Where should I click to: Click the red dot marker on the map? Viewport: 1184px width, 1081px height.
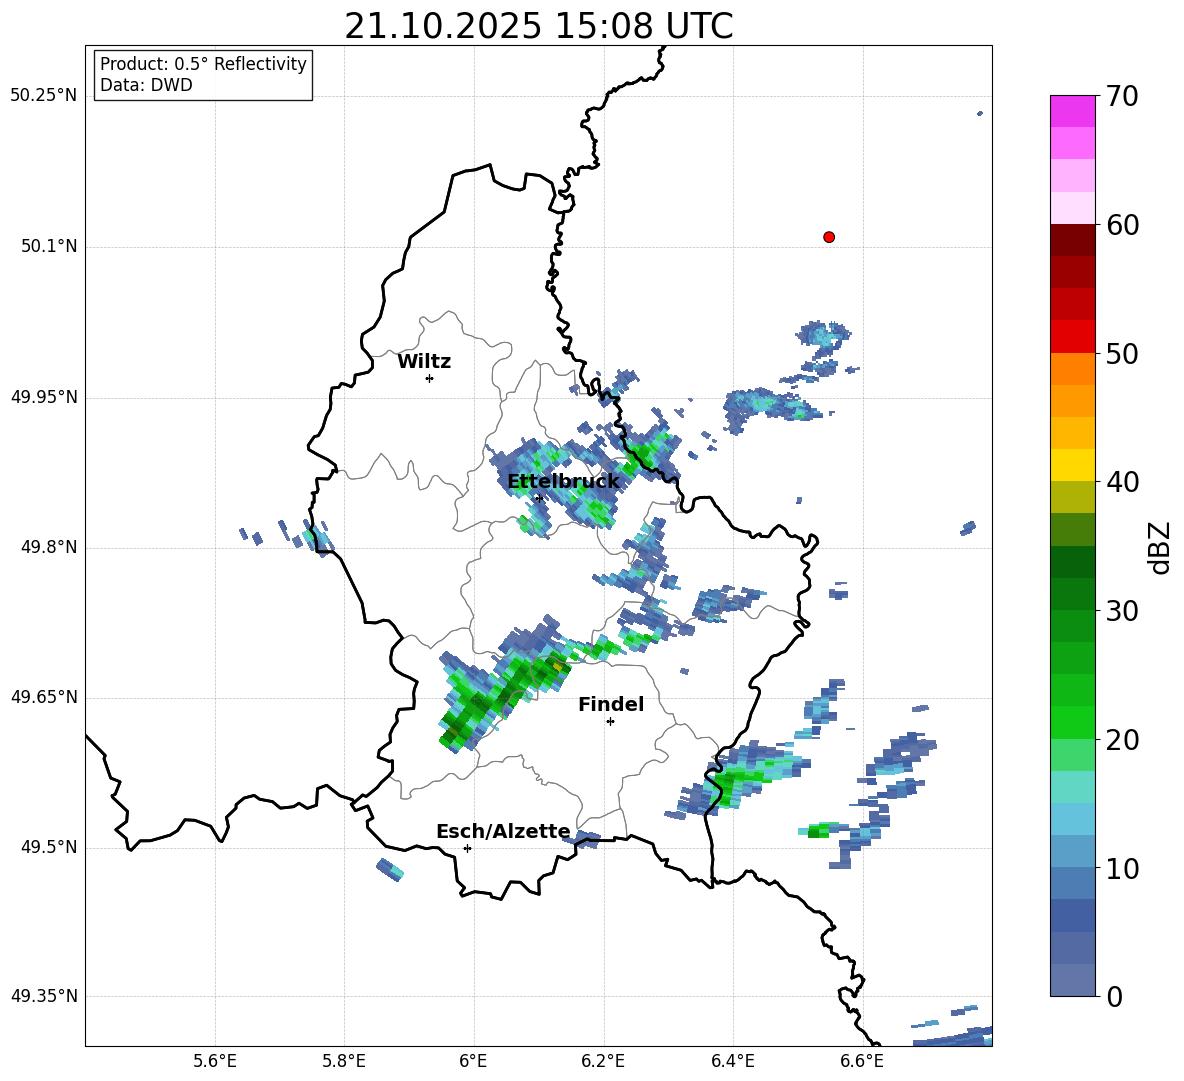click(x=828, y=237)
